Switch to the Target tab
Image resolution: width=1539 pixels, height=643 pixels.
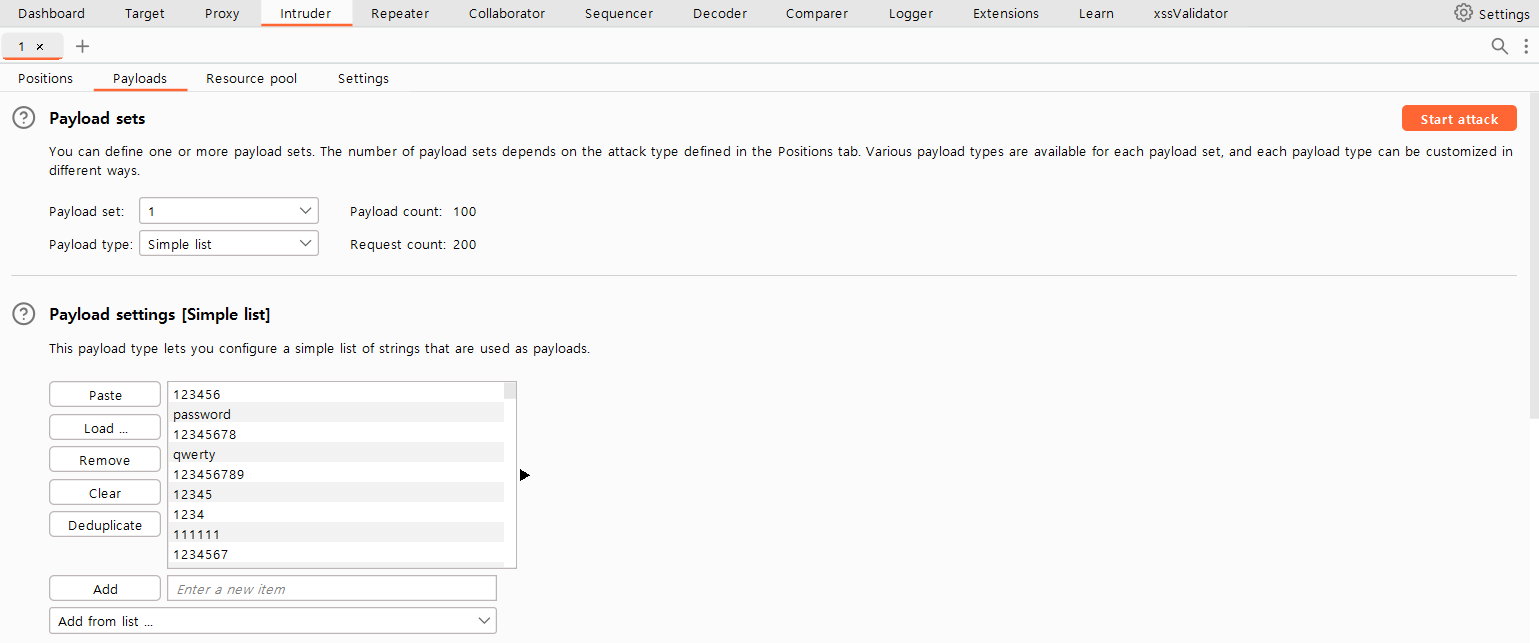coord(145,14)
